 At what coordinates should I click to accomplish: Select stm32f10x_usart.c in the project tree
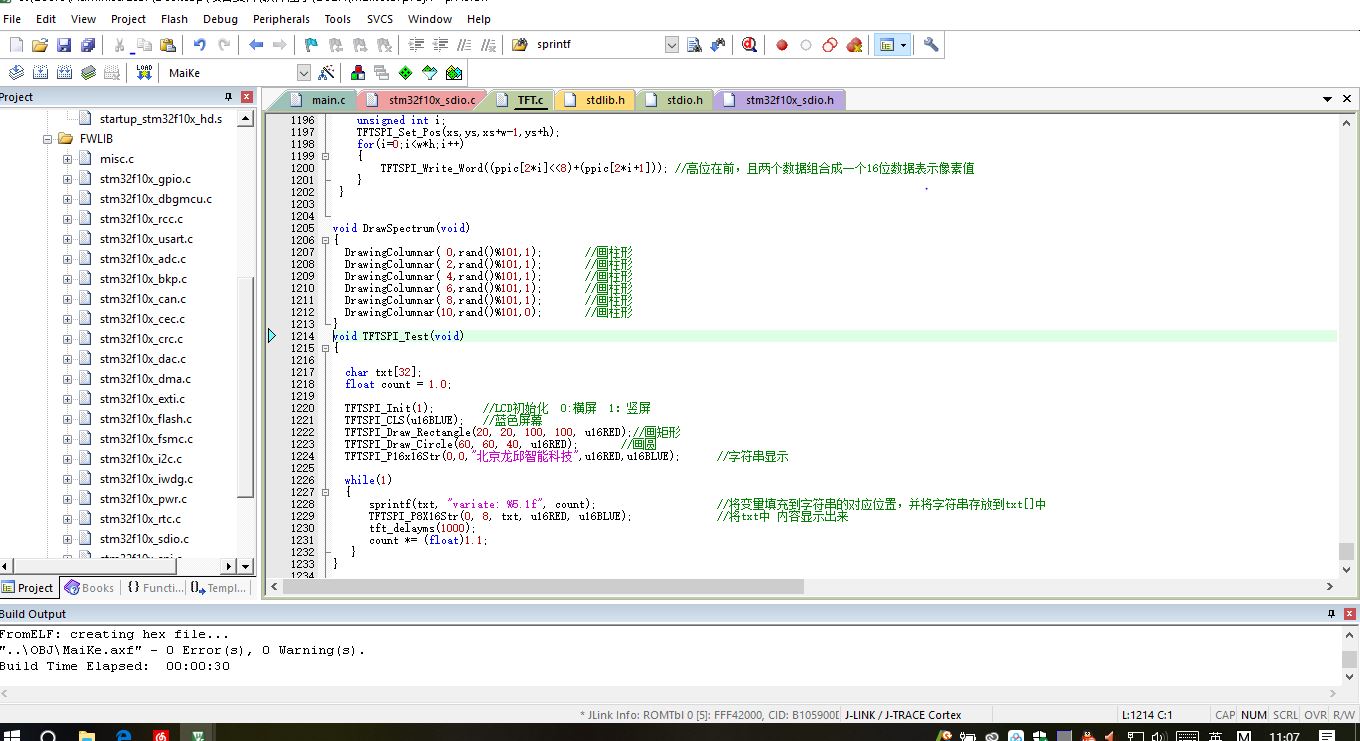[x=146, y=239]
